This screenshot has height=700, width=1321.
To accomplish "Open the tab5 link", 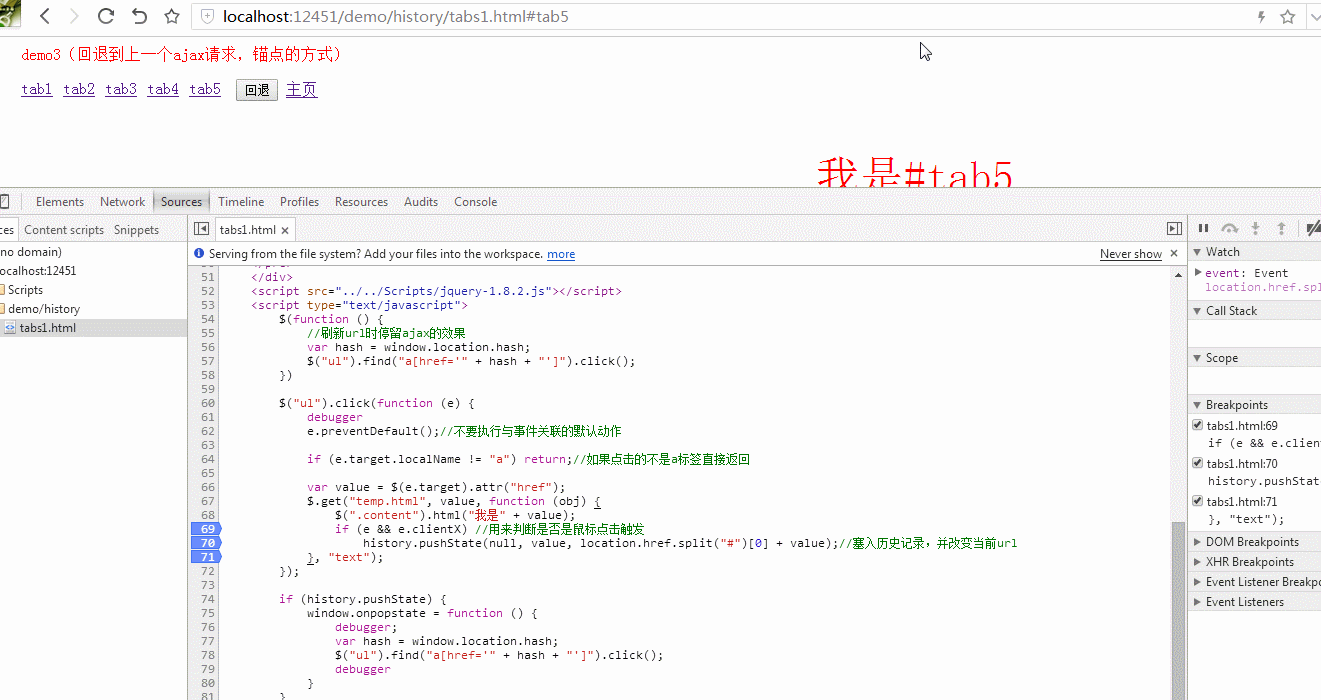I will coord(205,90).
